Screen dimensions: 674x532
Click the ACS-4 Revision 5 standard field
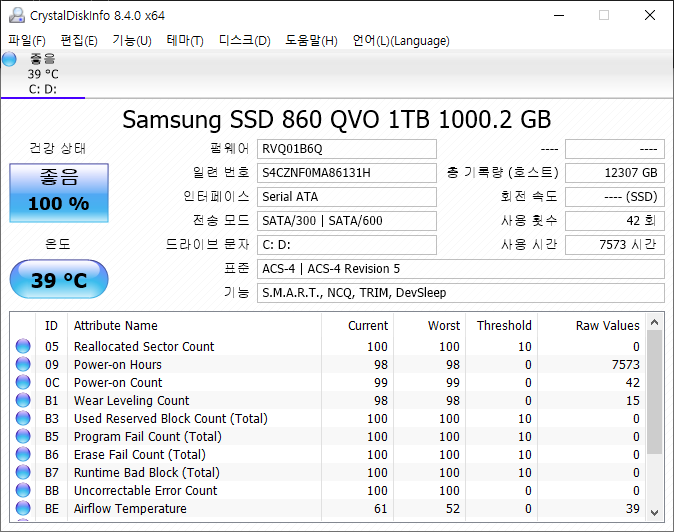461,269
